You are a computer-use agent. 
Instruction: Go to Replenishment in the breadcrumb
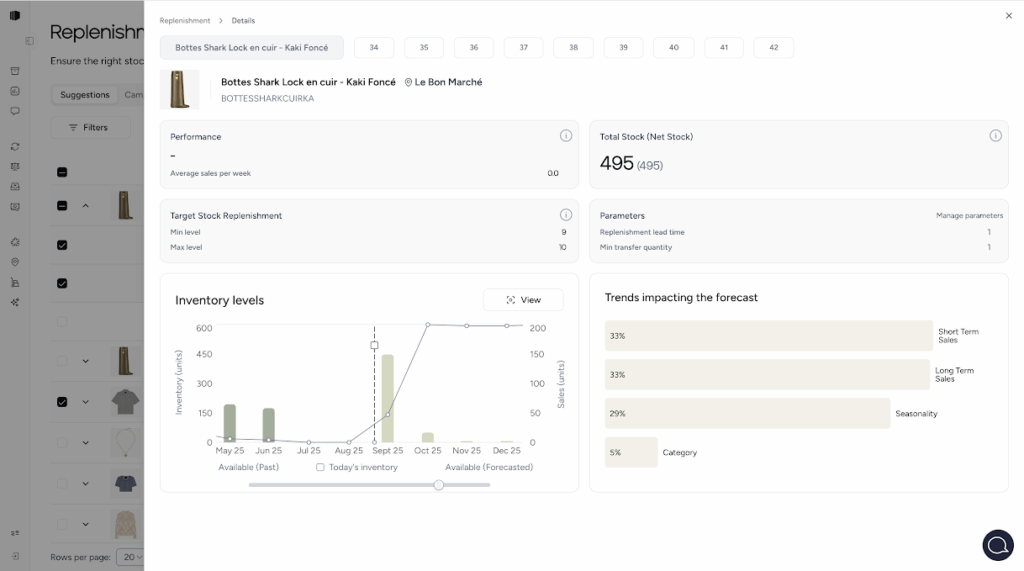pyautogui.click(x=185, y=20)
